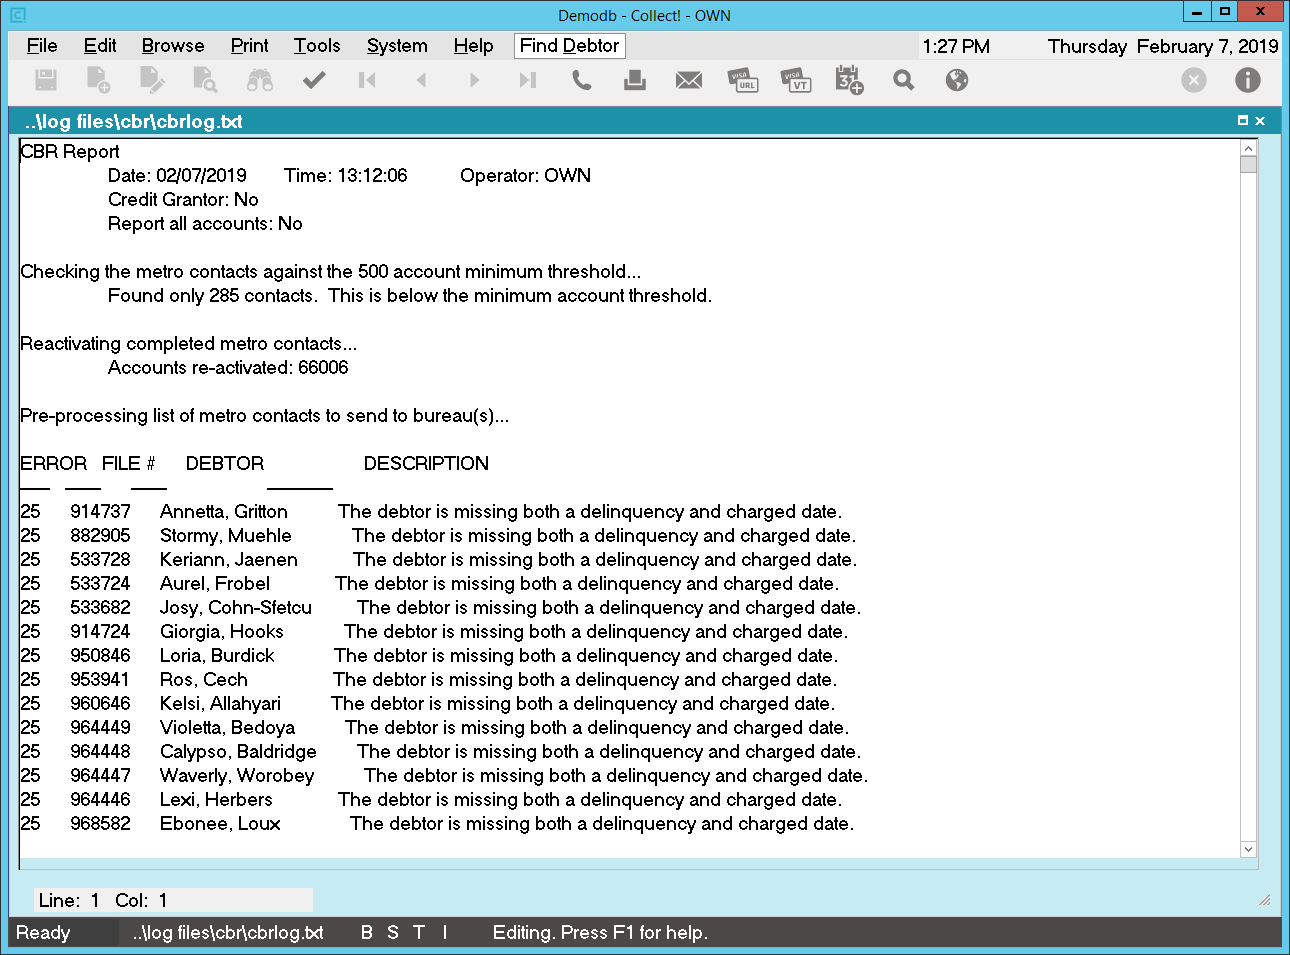Click the vertical scrollbar thumb
Screen dimensions: 1290x955
1248,165
